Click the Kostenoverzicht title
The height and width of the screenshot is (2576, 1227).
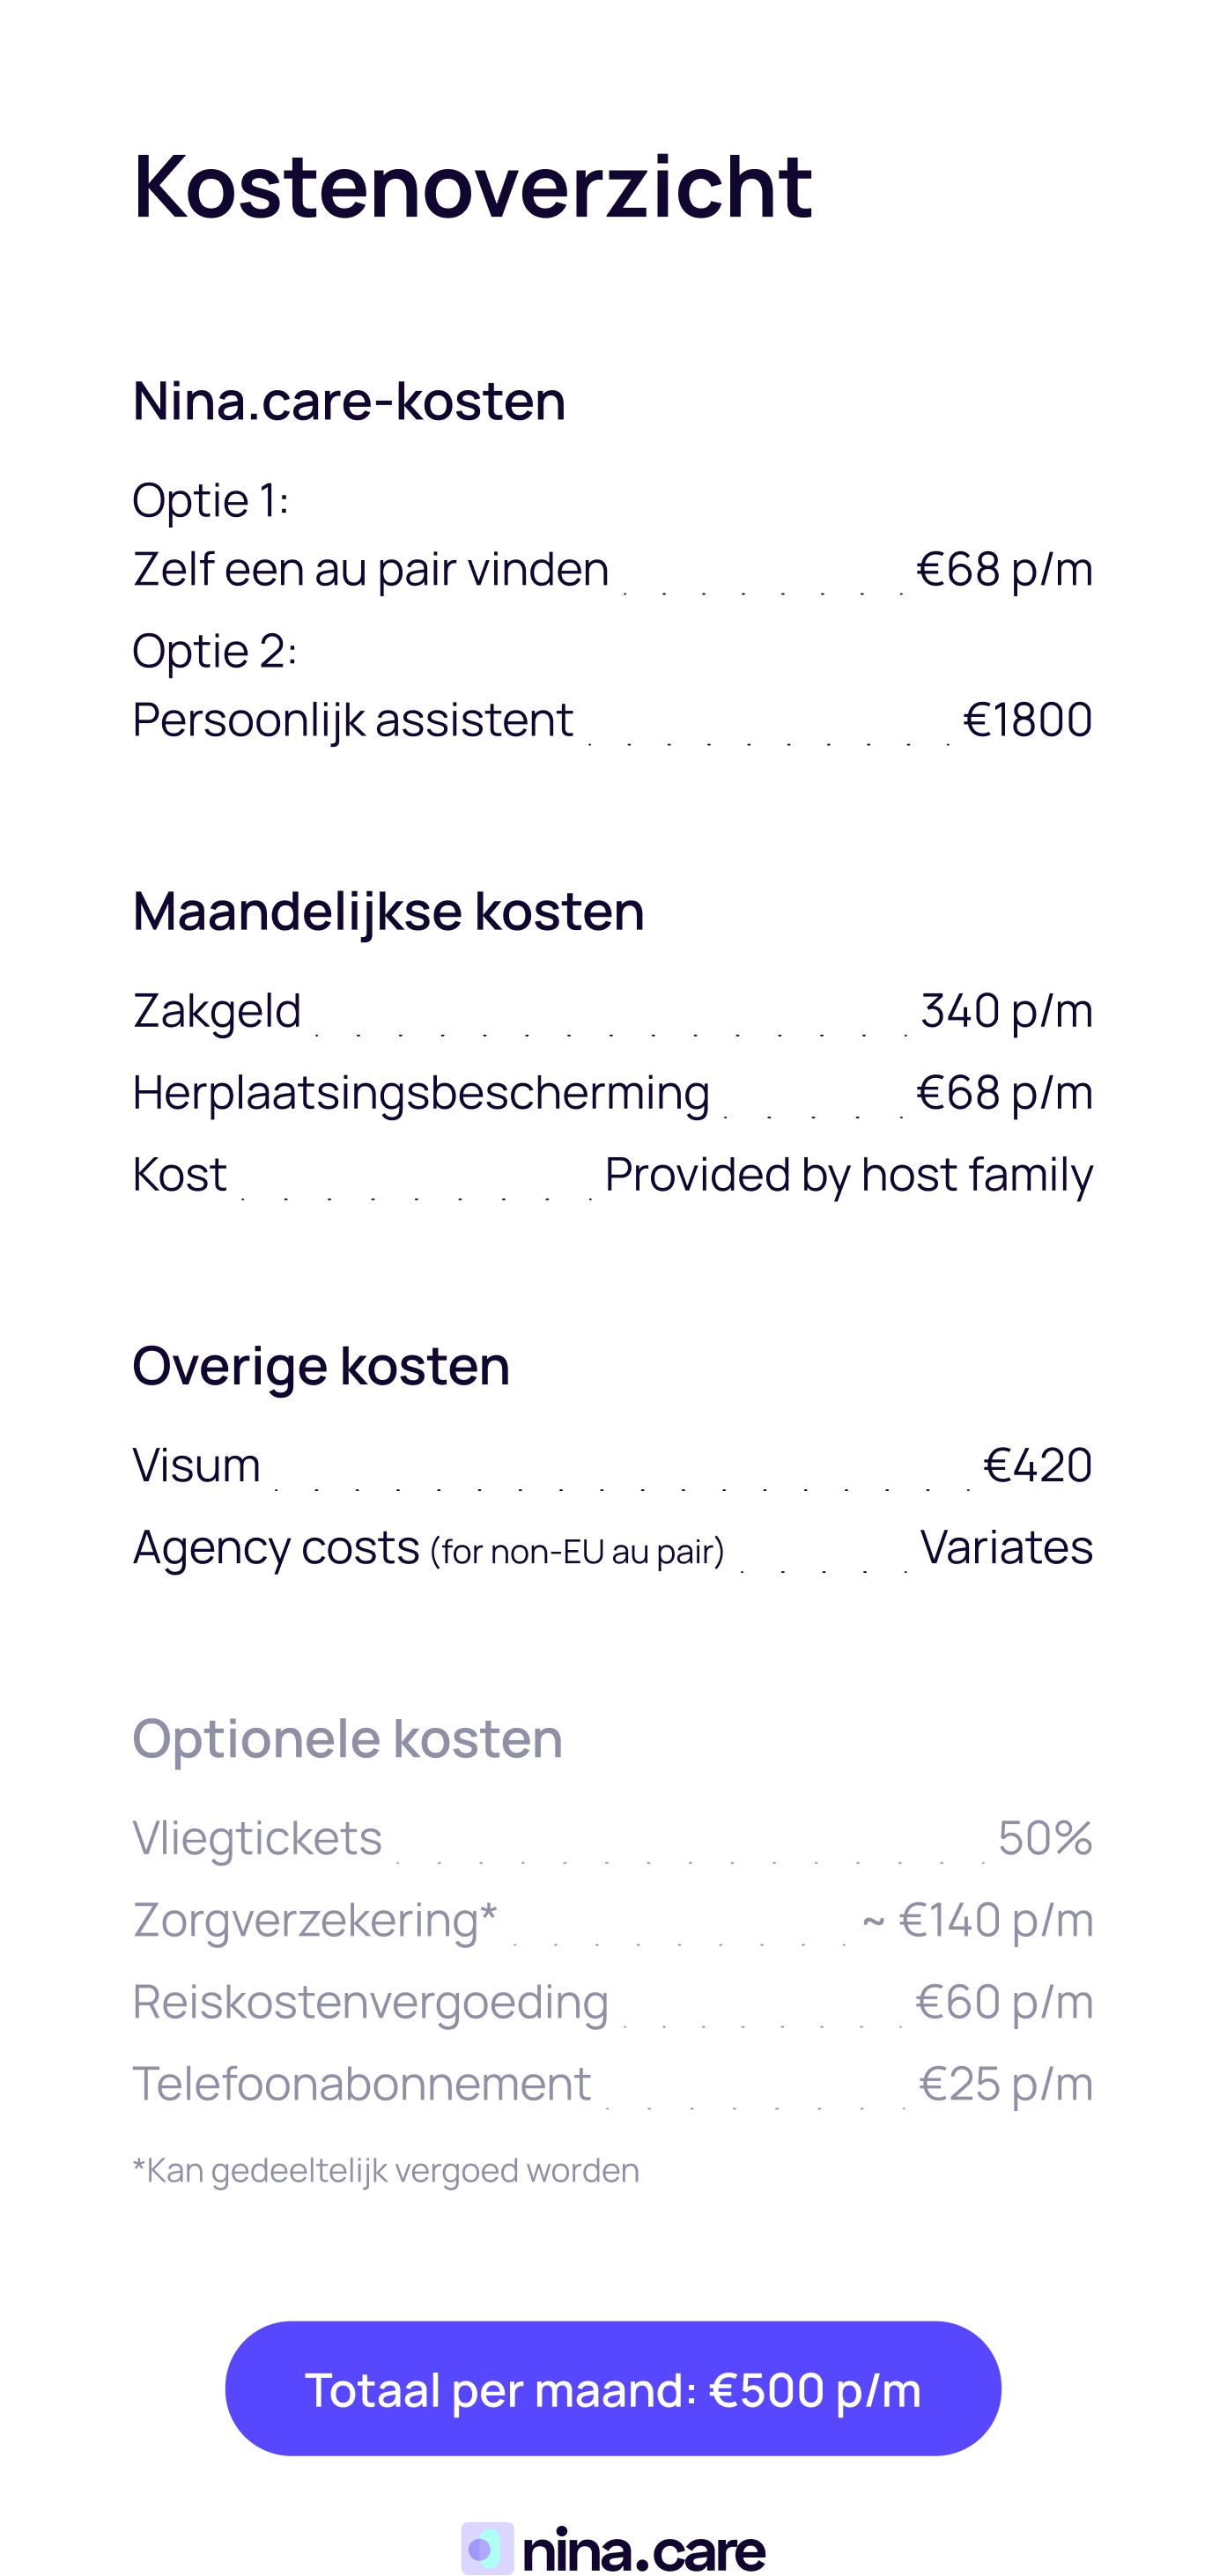click(x=472, y=186)
